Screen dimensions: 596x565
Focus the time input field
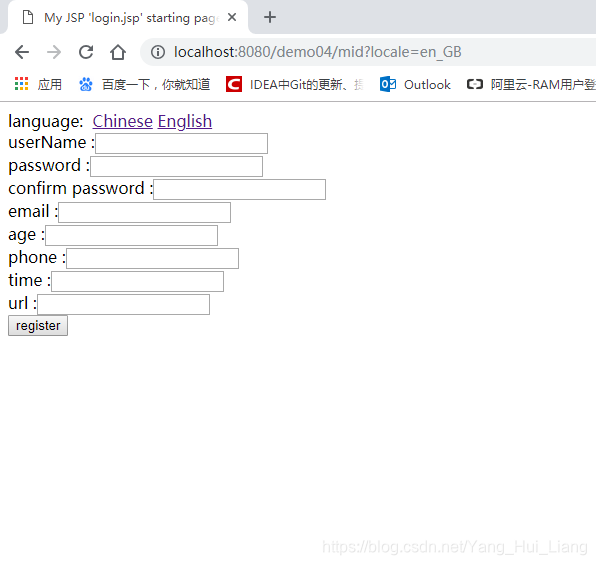coord(138,281)
